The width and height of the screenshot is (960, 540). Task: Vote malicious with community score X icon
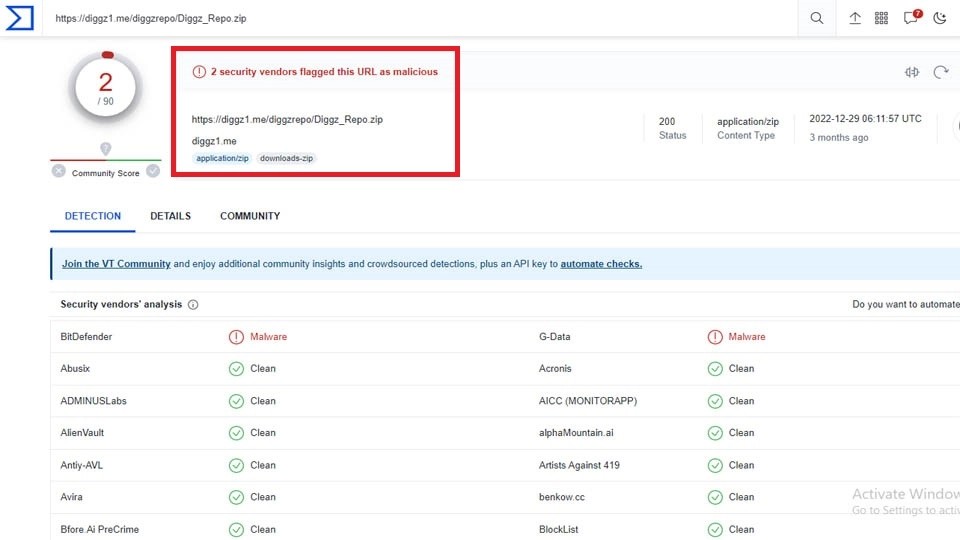coord(58,171)
